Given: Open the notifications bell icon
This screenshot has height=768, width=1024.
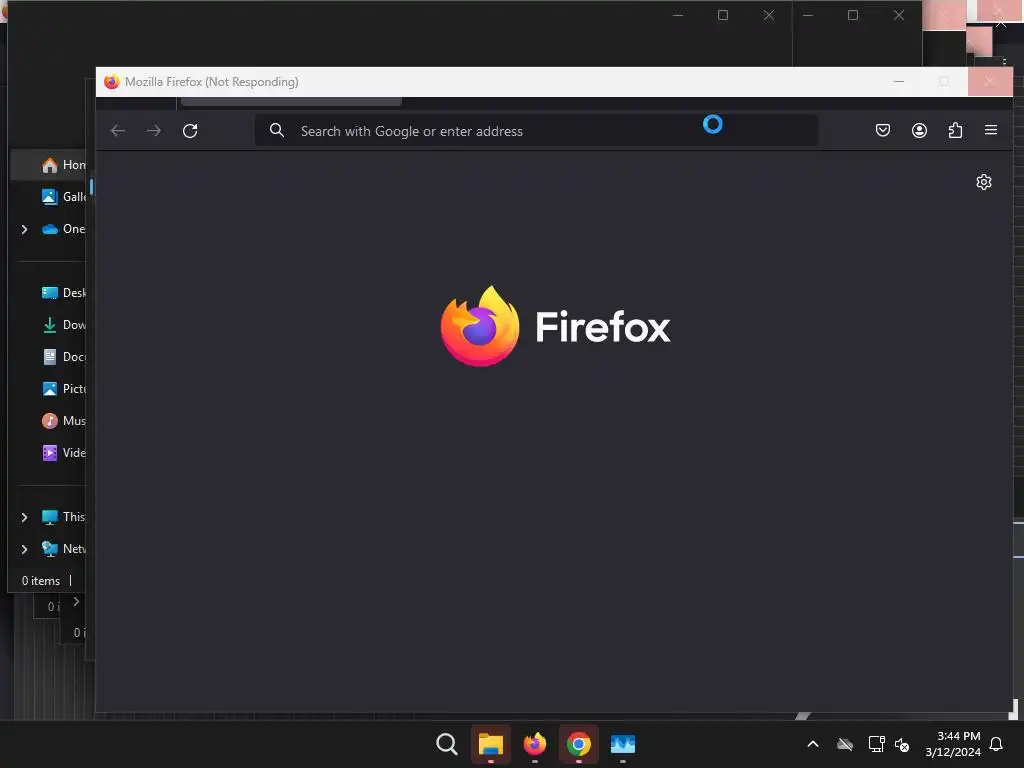Looking at the screenshot, I should 996,744.
